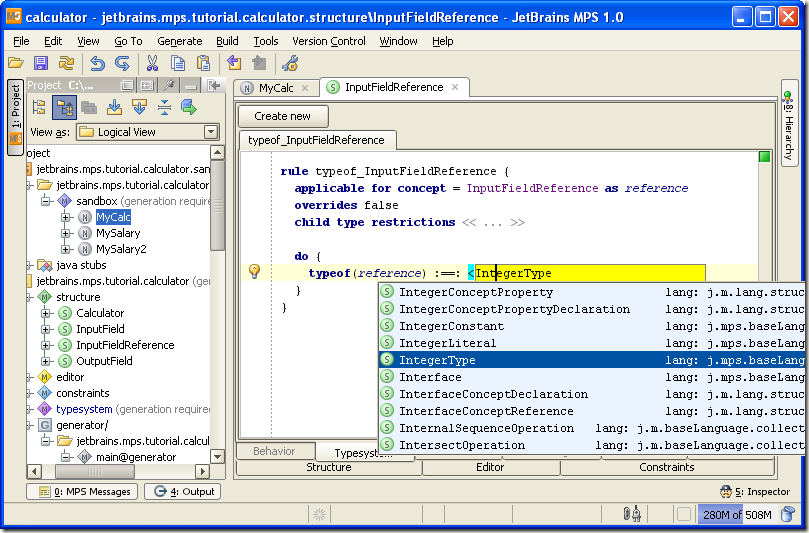Select the typesystem tree item
Screen dimensions: 809x533
(84, 409)
